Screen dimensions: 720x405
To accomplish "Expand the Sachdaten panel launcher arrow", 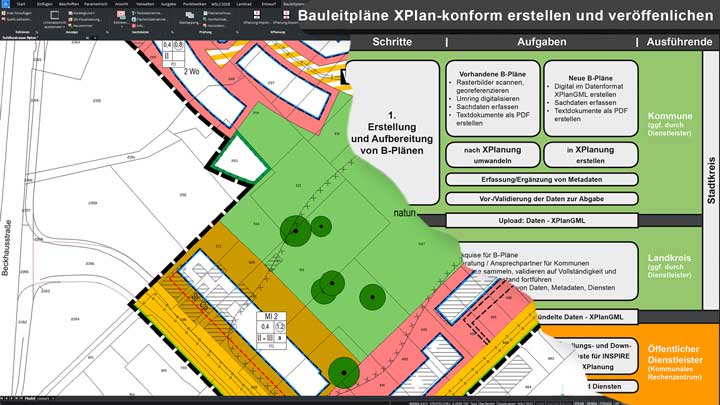I will pos(172,32).
